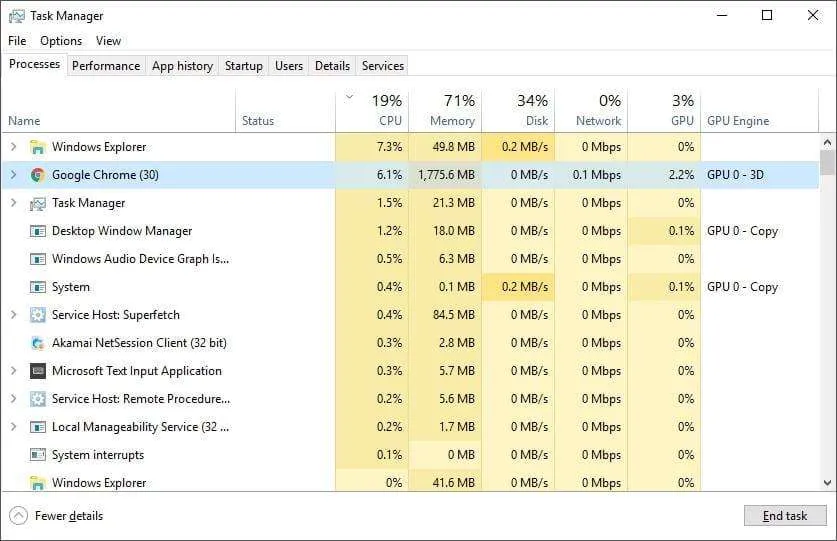Click Chrome's 1,775.6 MB memory value

[x=446, y=175]
